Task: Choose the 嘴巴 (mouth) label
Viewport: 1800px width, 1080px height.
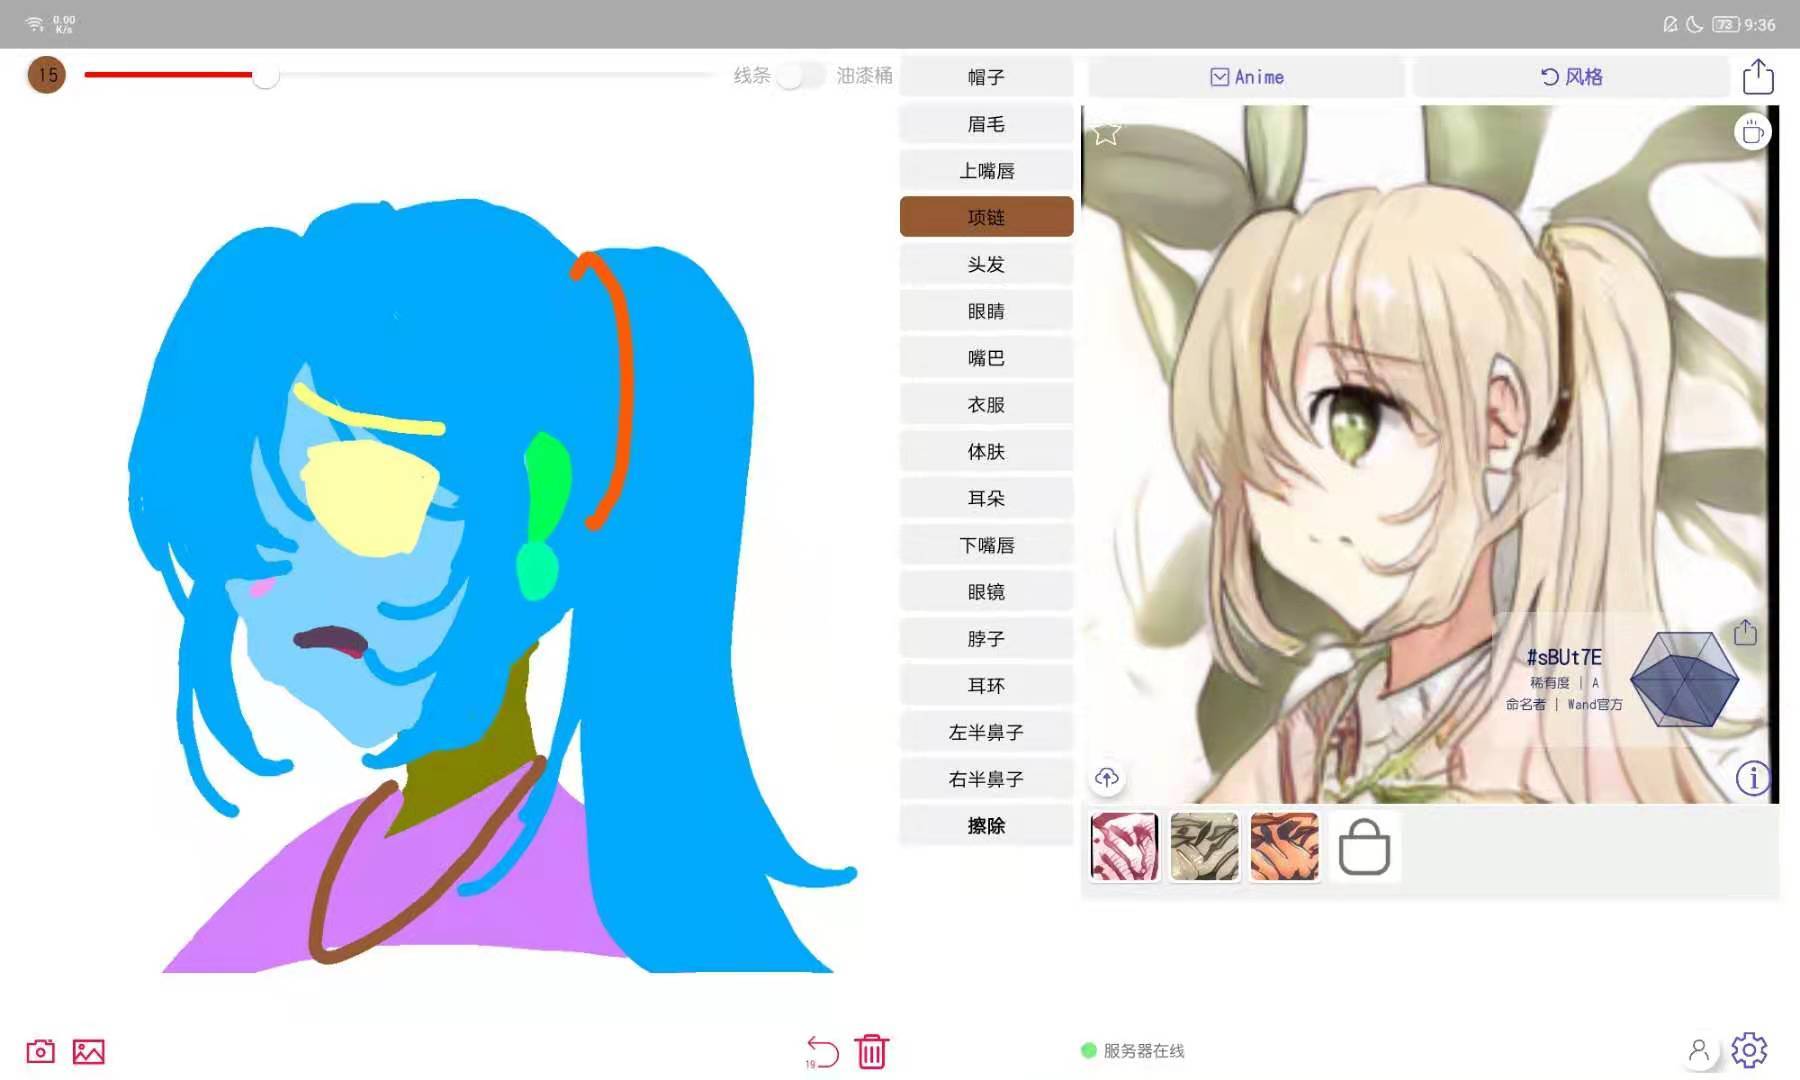Action: pyautogui.click(x=986, y=358)
